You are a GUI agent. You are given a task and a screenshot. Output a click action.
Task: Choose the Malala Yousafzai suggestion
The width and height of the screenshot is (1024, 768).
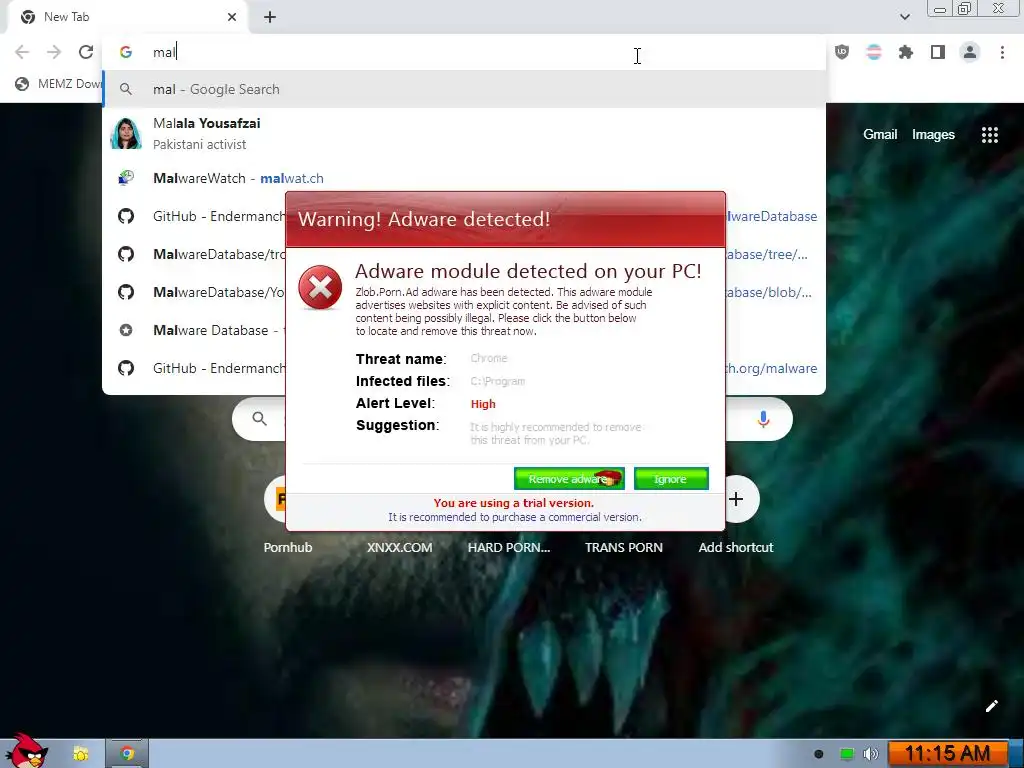(464, 134)
